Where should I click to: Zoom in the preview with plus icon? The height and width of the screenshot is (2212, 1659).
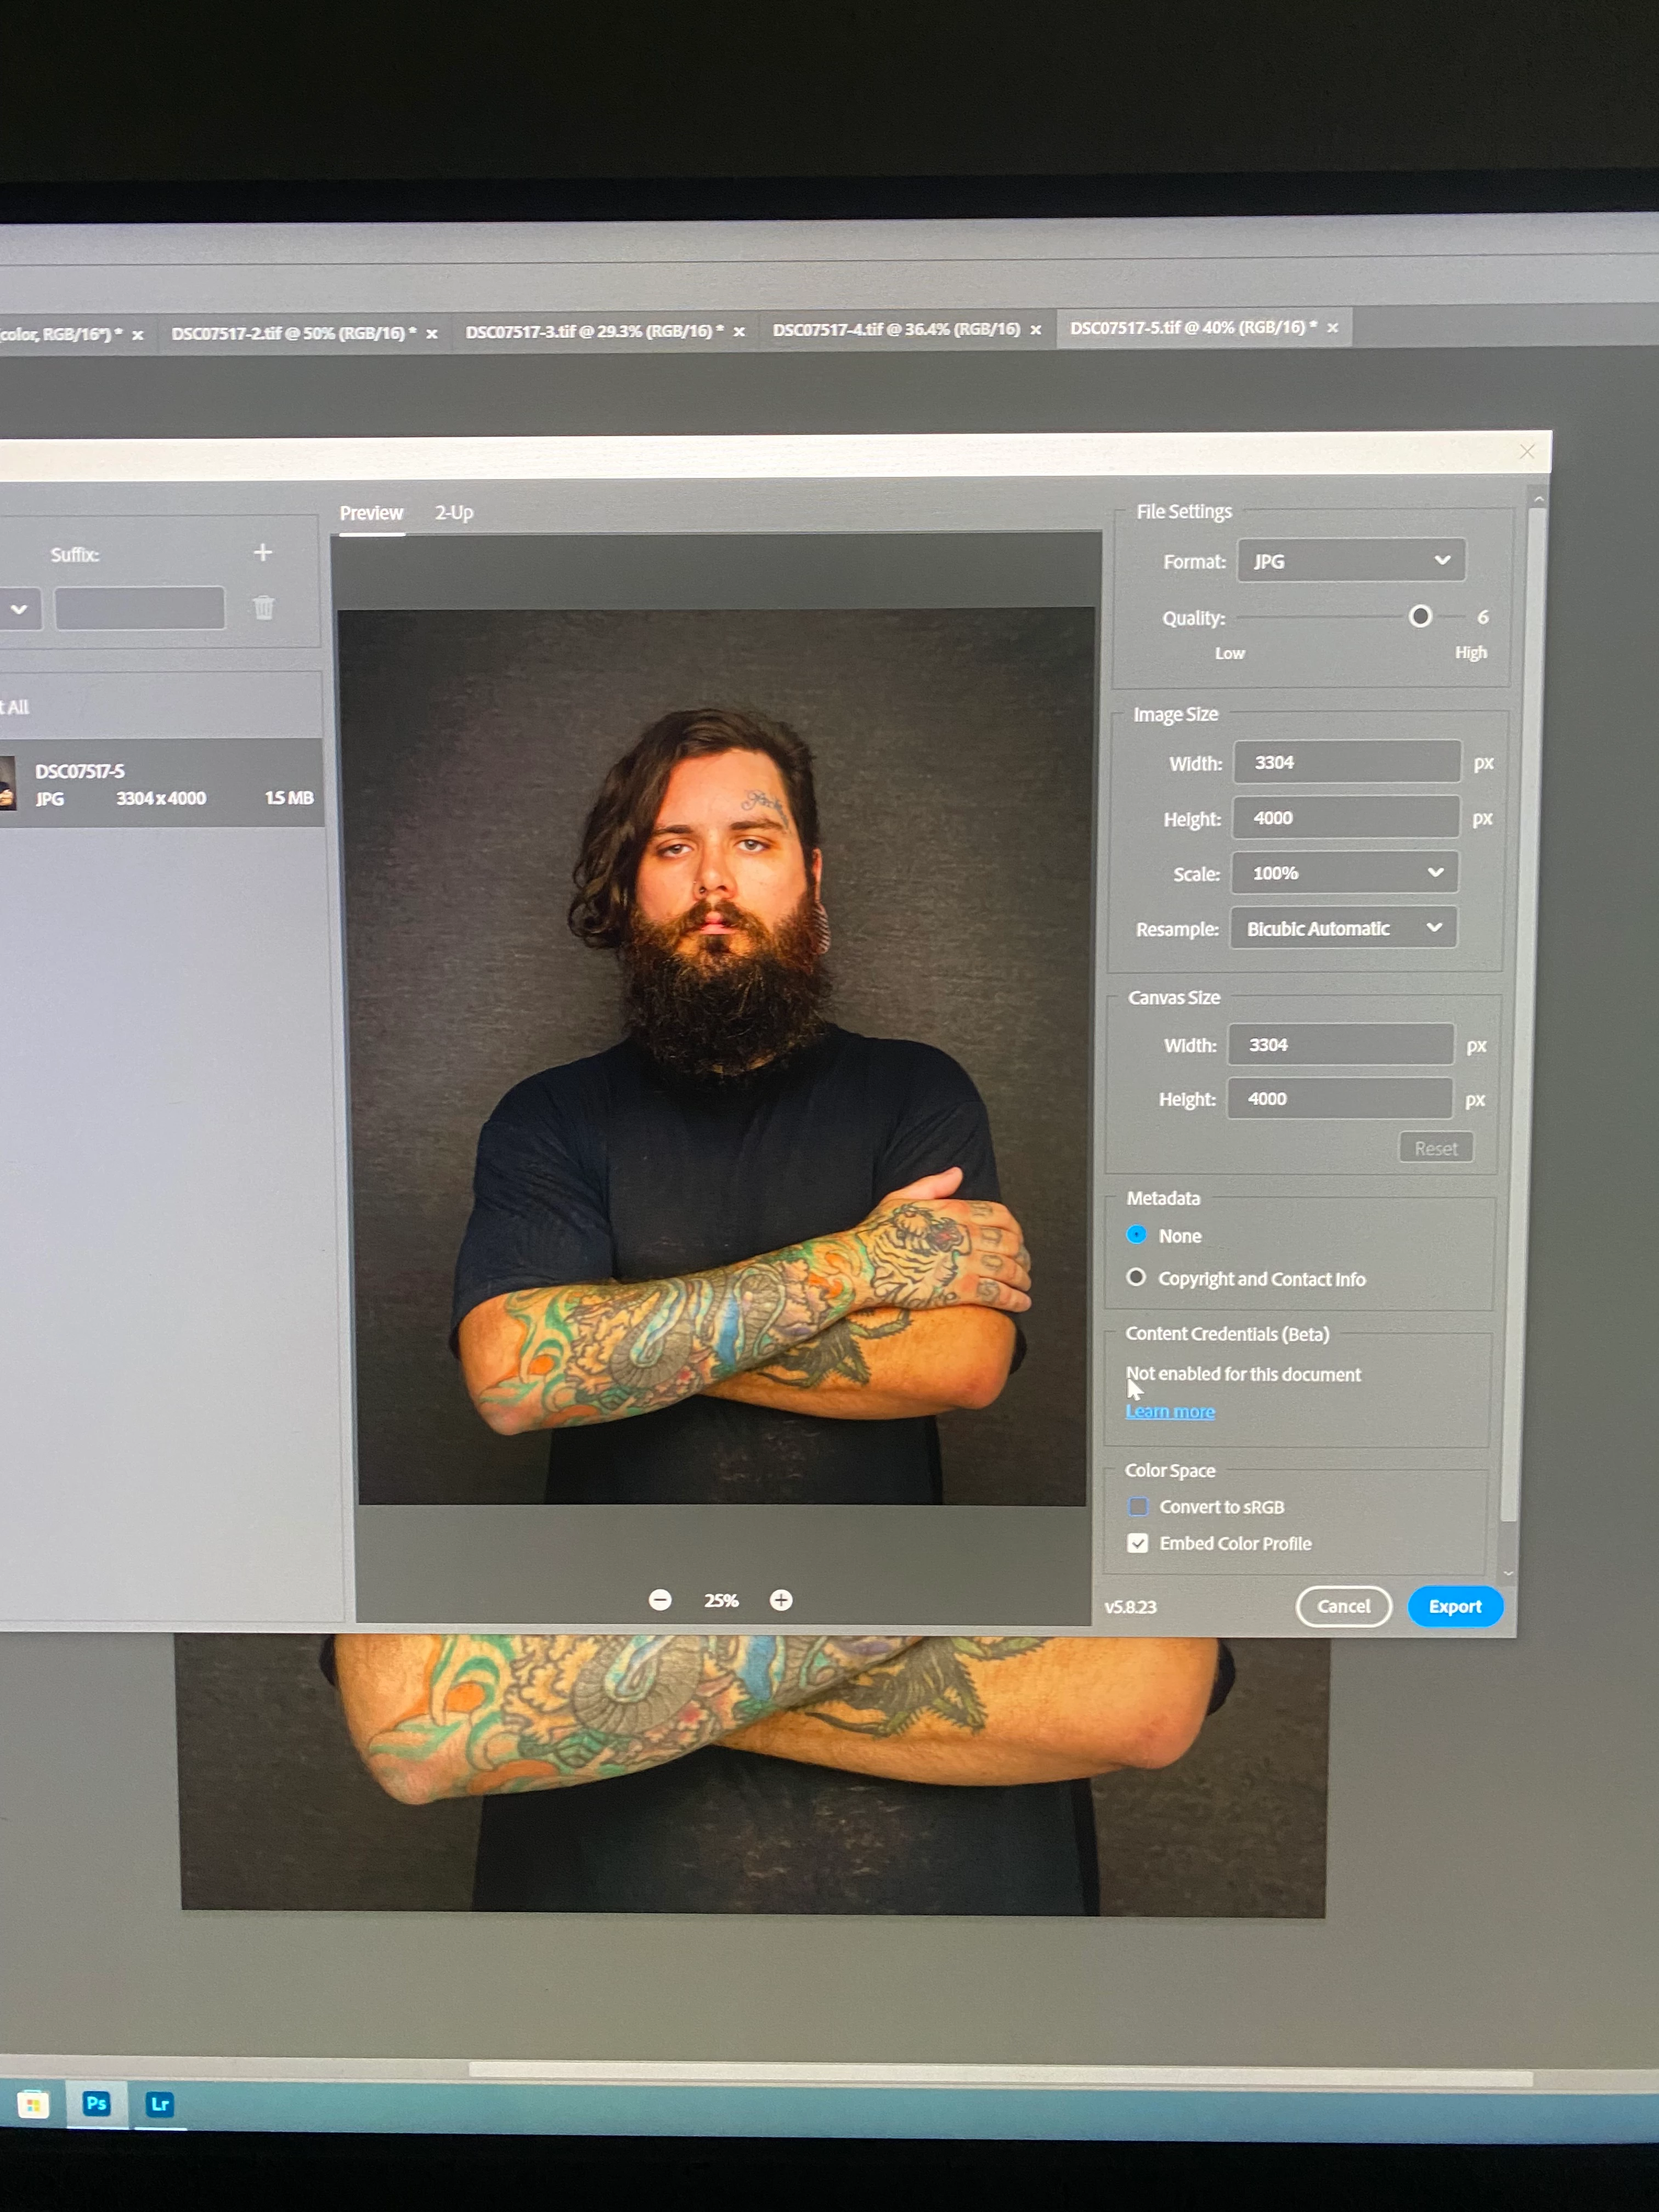(x=781, y=1600)
